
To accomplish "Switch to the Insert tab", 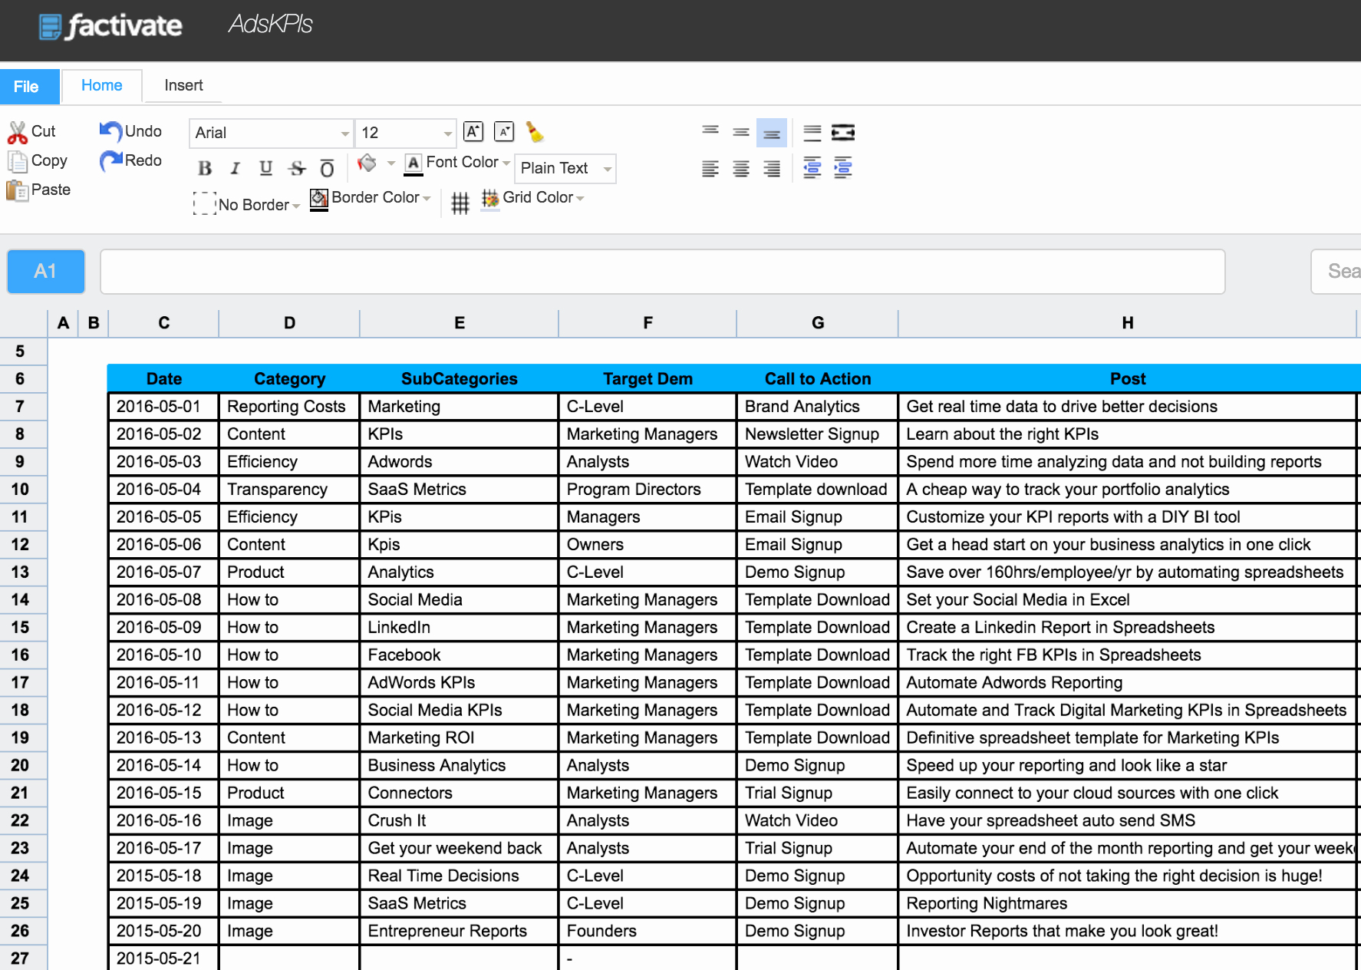I will coord(182,86).
